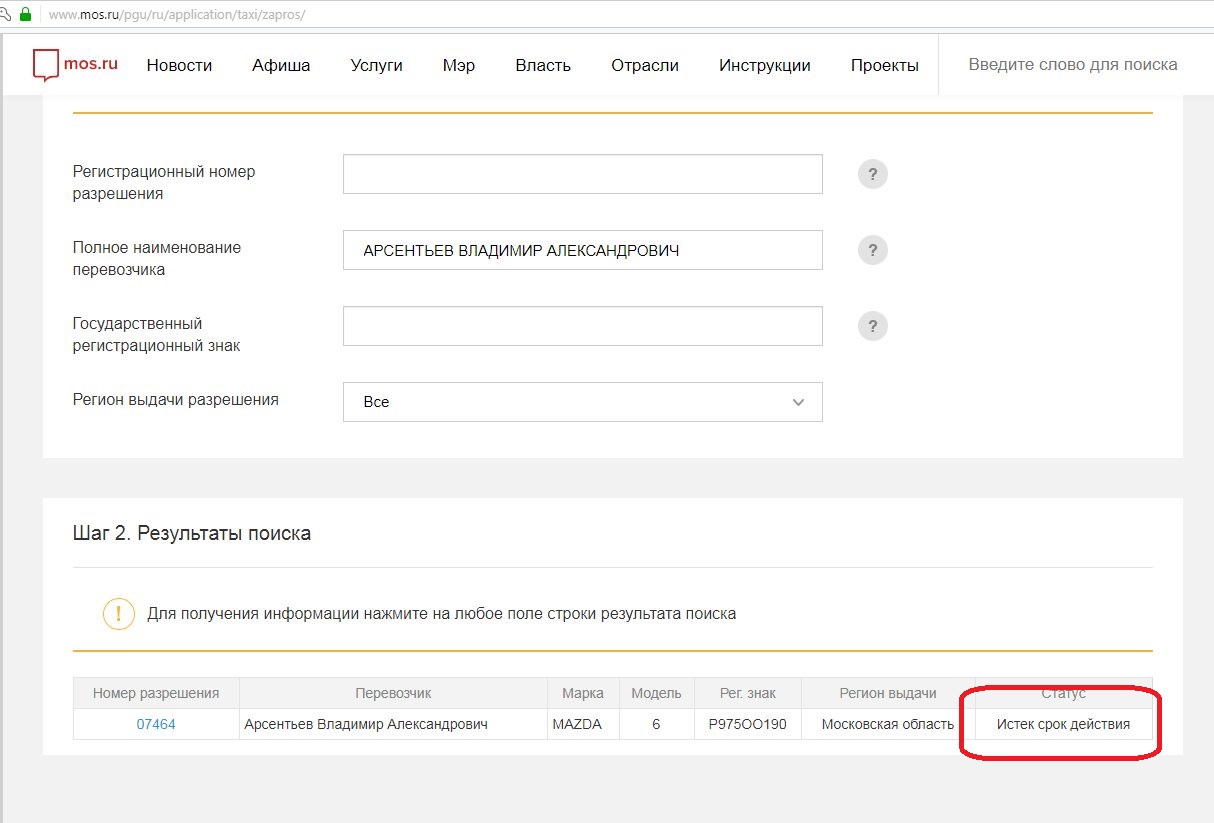Click the Перевозчик column header

(393, 693)
